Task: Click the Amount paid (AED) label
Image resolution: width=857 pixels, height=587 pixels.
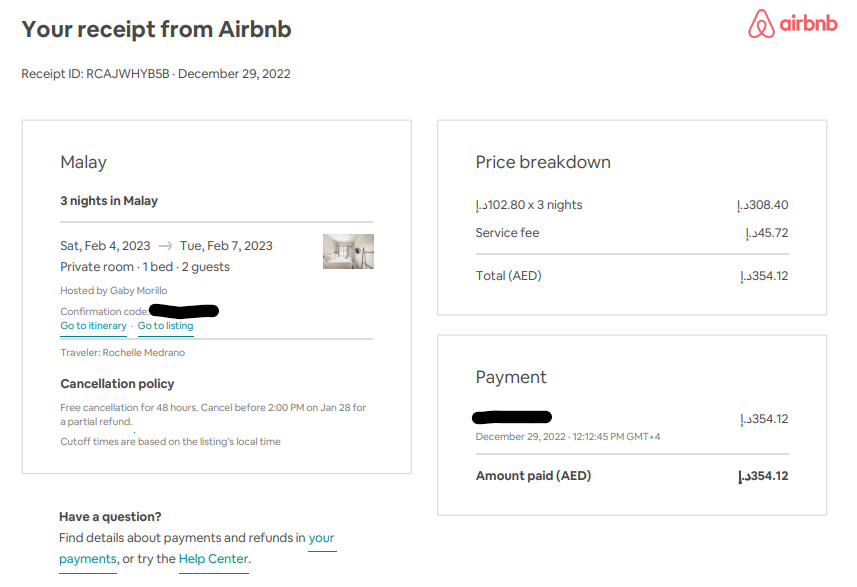Action: 533,476
